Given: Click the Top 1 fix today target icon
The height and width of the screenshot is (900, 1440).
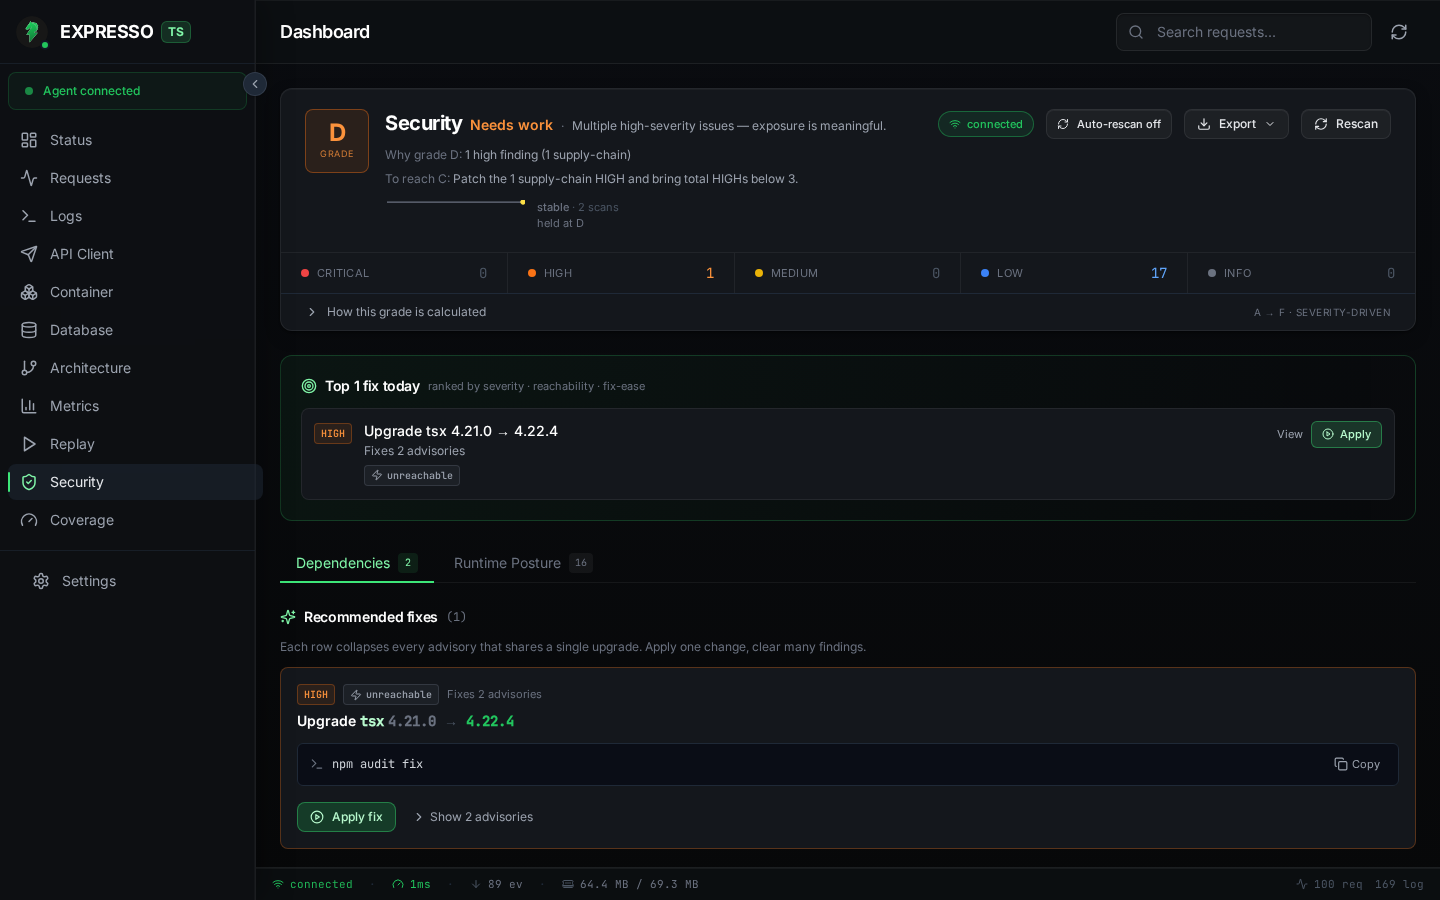Looking at the screenshot, I should [309, 386].
